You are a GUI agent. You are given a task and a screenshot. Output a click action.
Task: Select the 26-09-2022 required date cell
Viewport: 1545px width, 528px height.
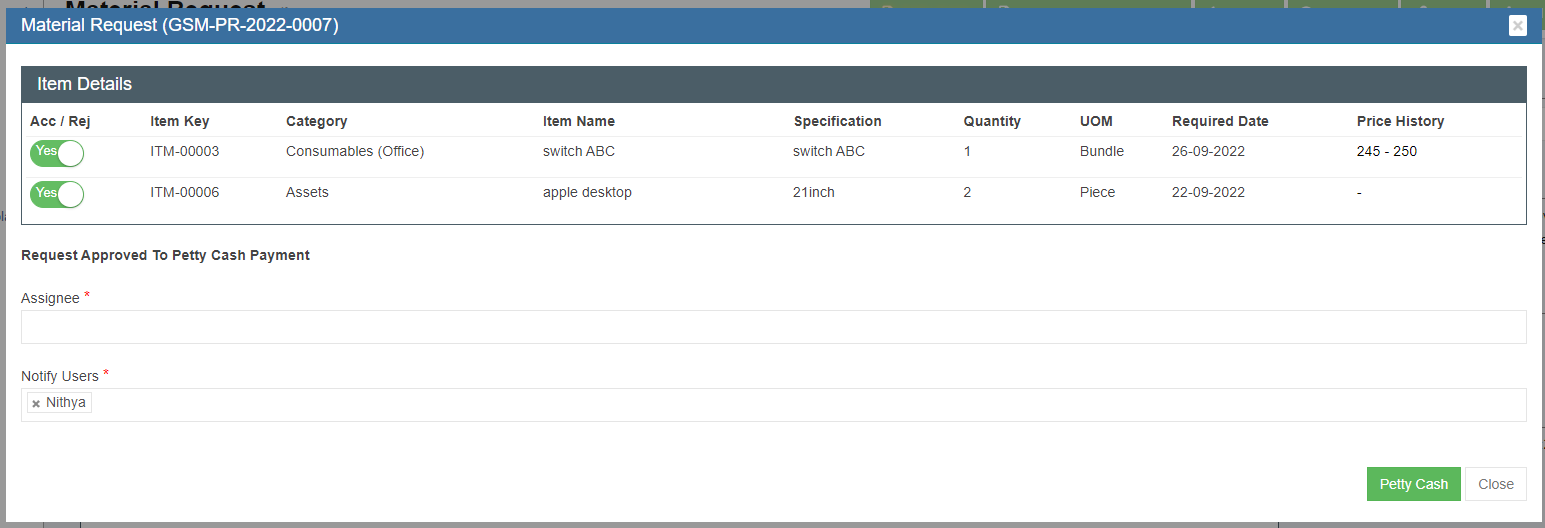[x=1208, y=152]
